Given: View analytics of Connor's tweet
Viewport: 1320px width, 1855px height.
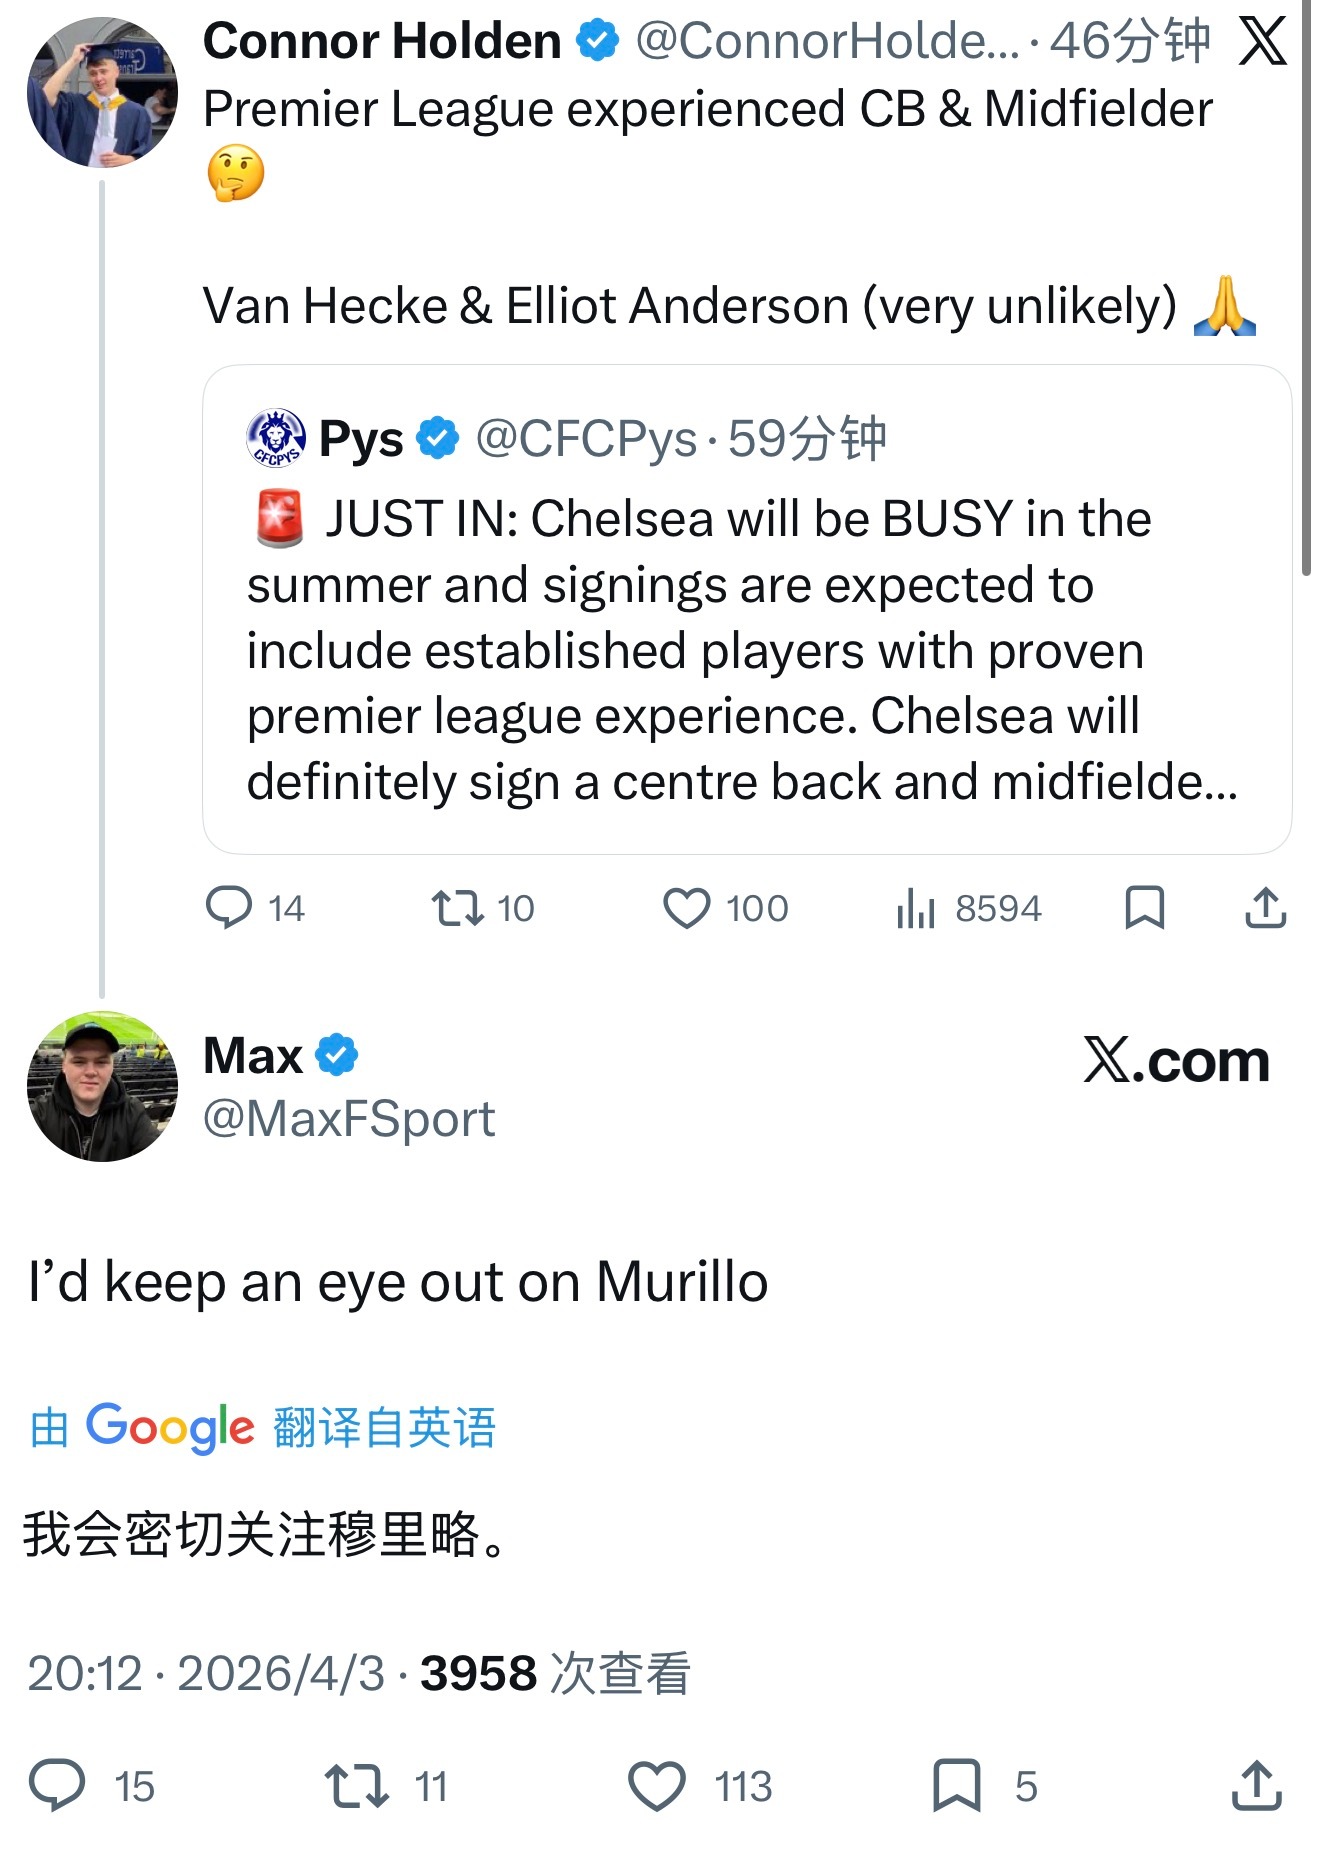Looking at the screenshot, I should click(916, 908).
